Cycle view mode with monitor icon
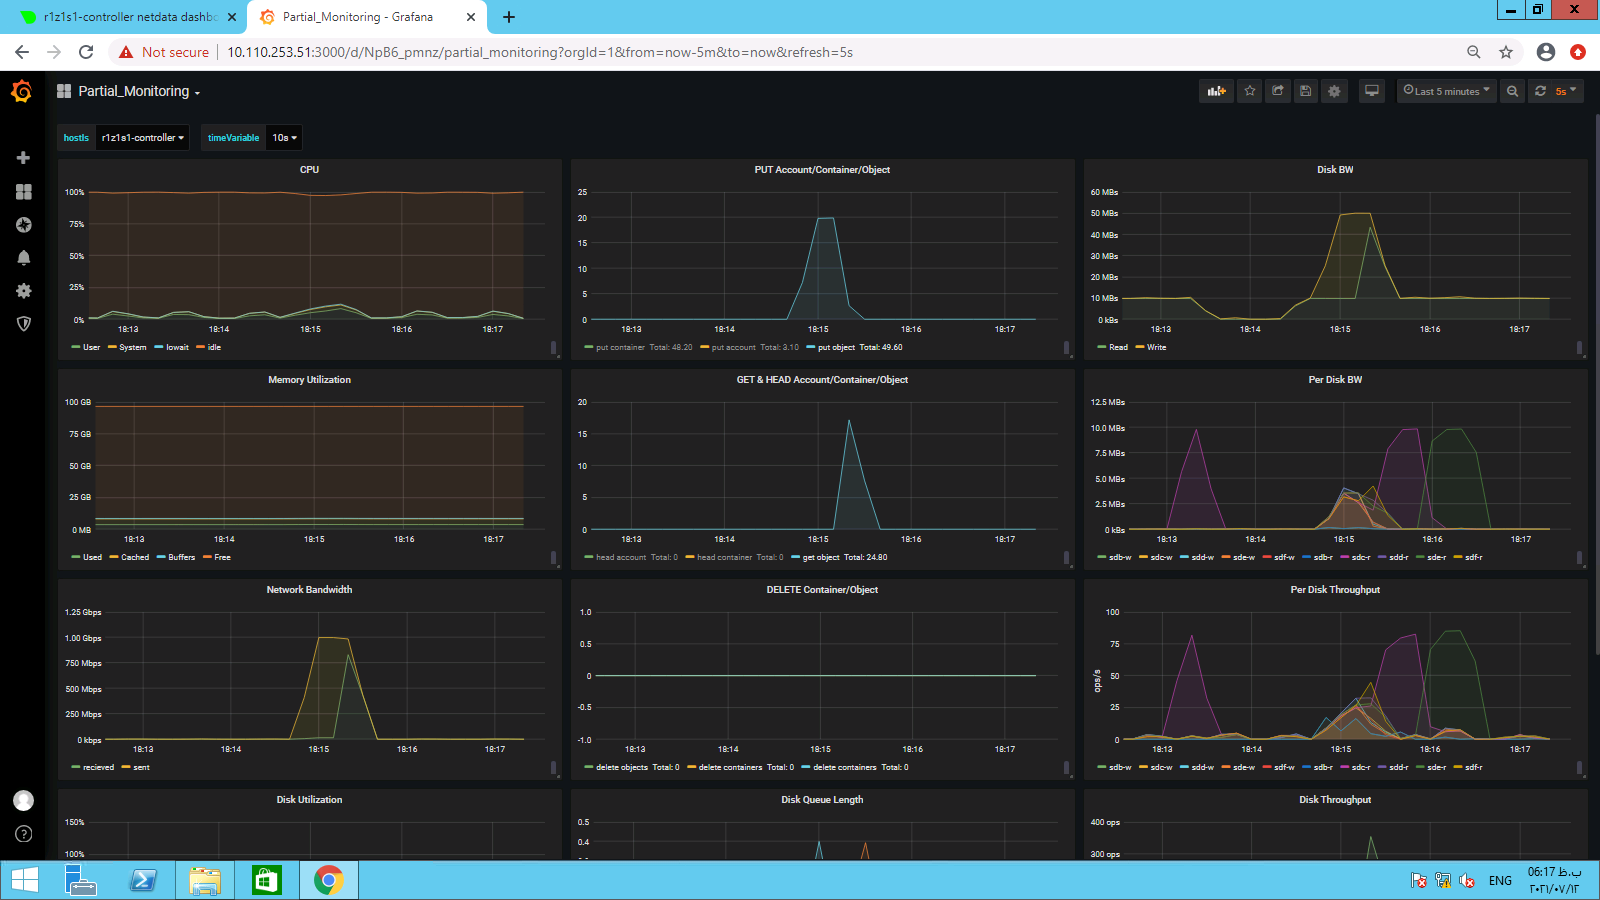1600x900 pixels. [x=1372, y=91]
